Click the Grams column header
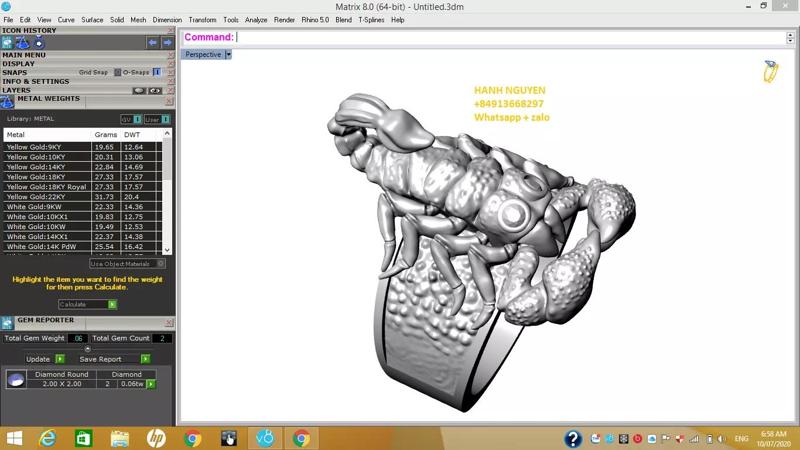 click(106, 135)
